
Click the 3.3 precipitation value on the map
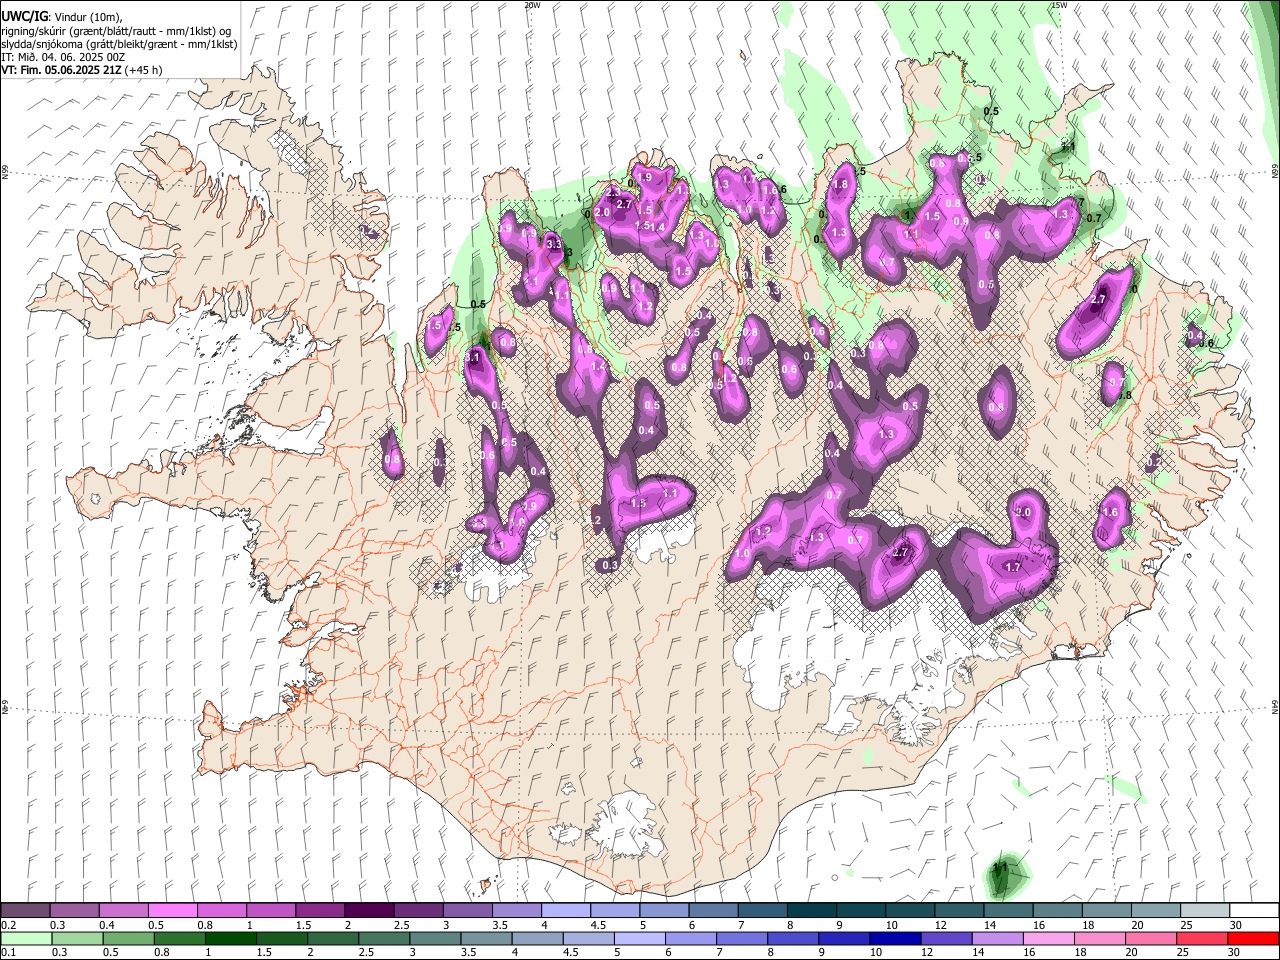coord(555,244)
